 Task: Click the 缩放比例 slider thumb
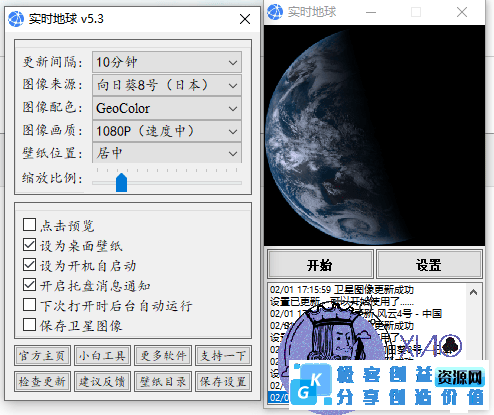pyautogui.click(x=121, y=183)
